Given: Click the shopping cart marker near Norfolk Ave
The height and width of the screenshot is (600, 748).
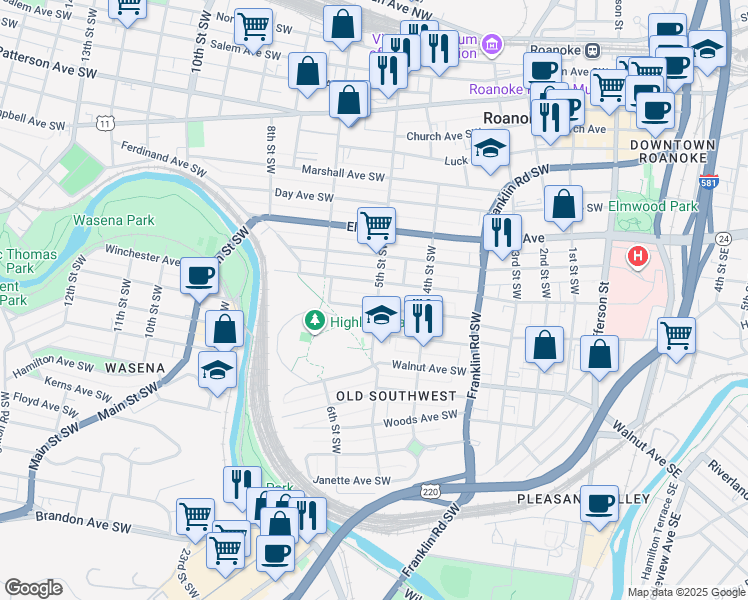Looking at the screenshot, I should [253, 26].
